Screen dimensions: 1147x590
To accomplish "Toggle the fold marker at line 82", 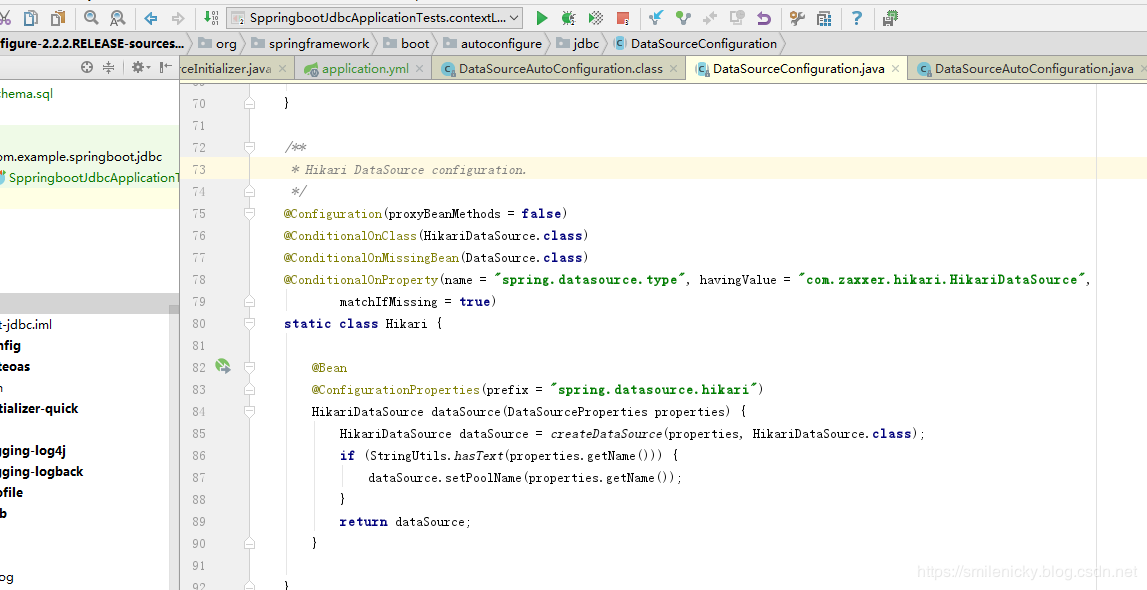I will (249, 367).
